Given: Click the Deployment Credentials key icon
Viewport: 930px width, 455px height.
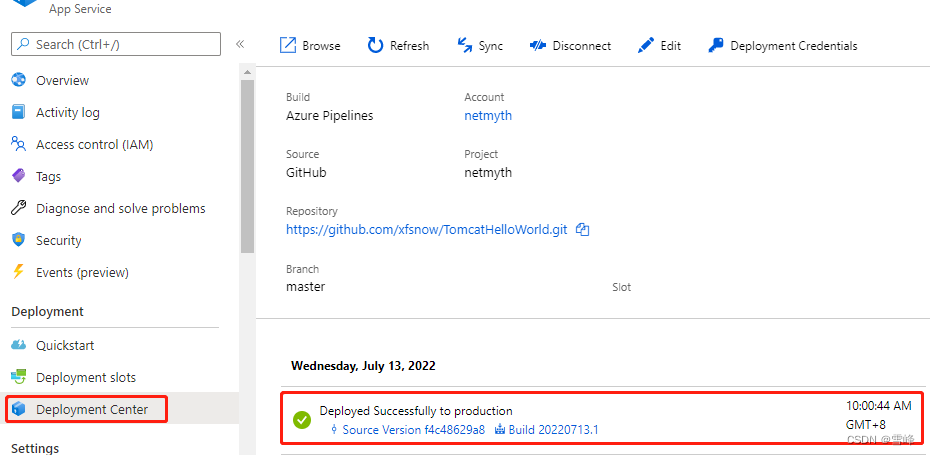Looking at the screenshot, I should pos(716,46).
